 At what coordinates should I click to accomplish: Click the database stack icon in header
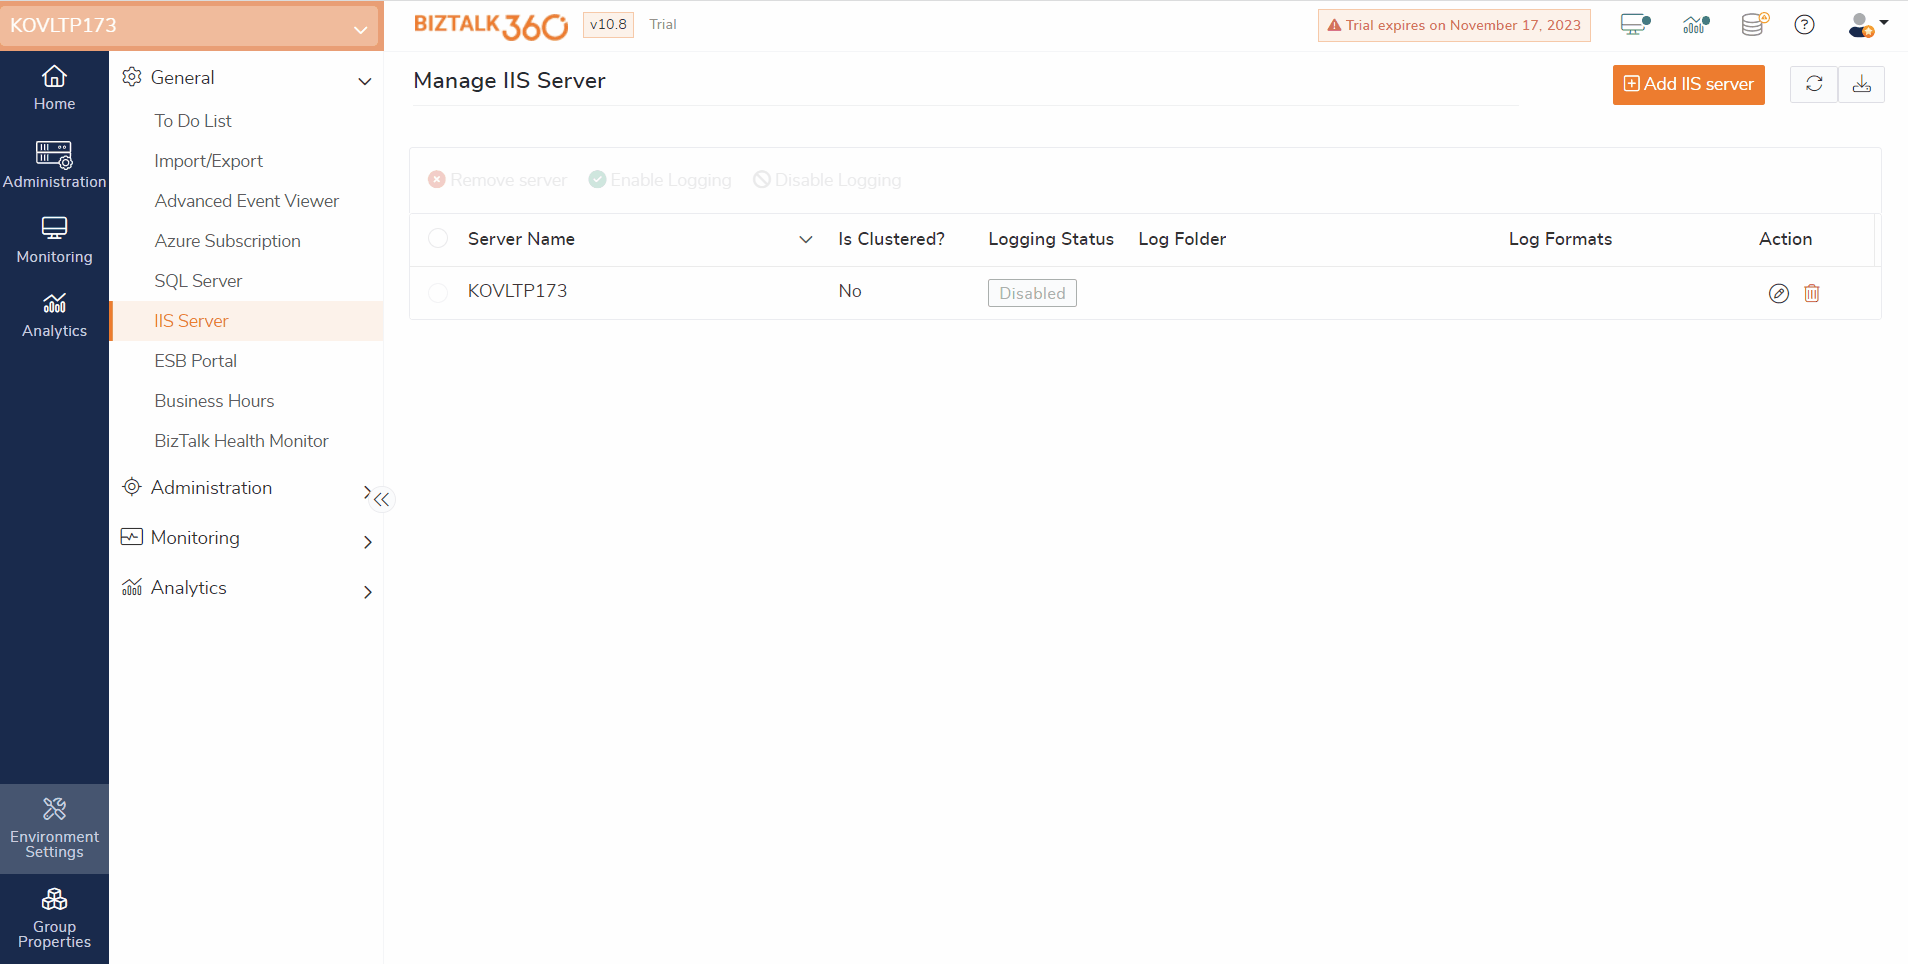click(x=1754, y=25)
